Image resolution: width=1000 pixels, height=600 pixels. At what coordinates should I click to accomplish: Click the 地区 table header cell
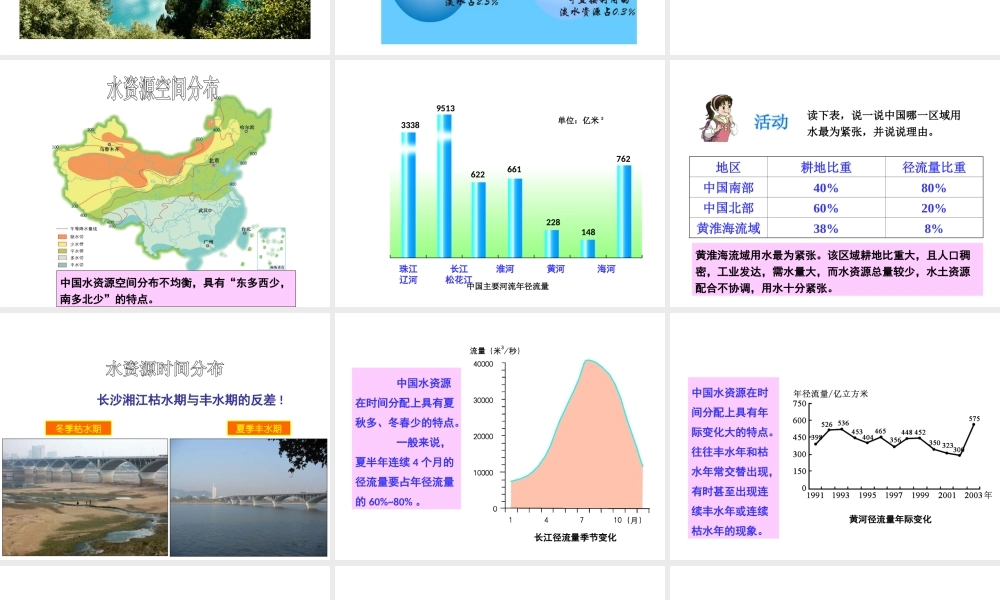point(728,167)
